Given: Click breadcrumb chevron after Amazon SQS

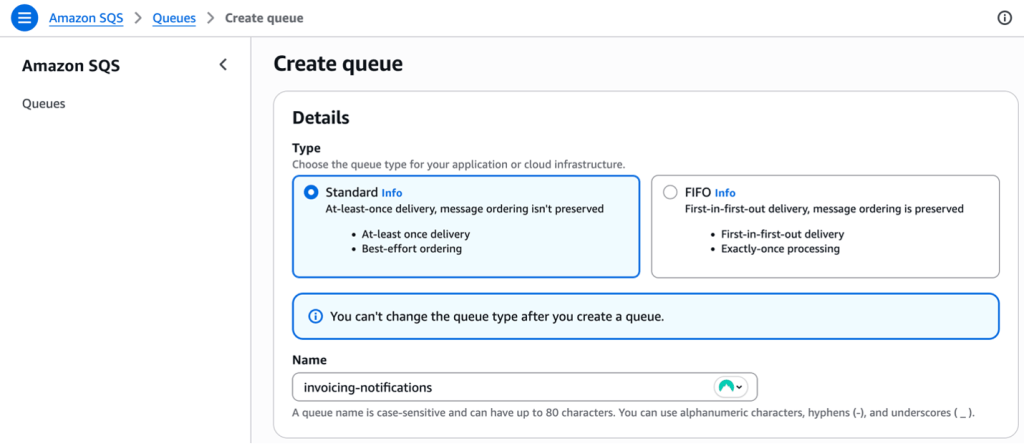Looking at the screenshot, I should [138, 18].
